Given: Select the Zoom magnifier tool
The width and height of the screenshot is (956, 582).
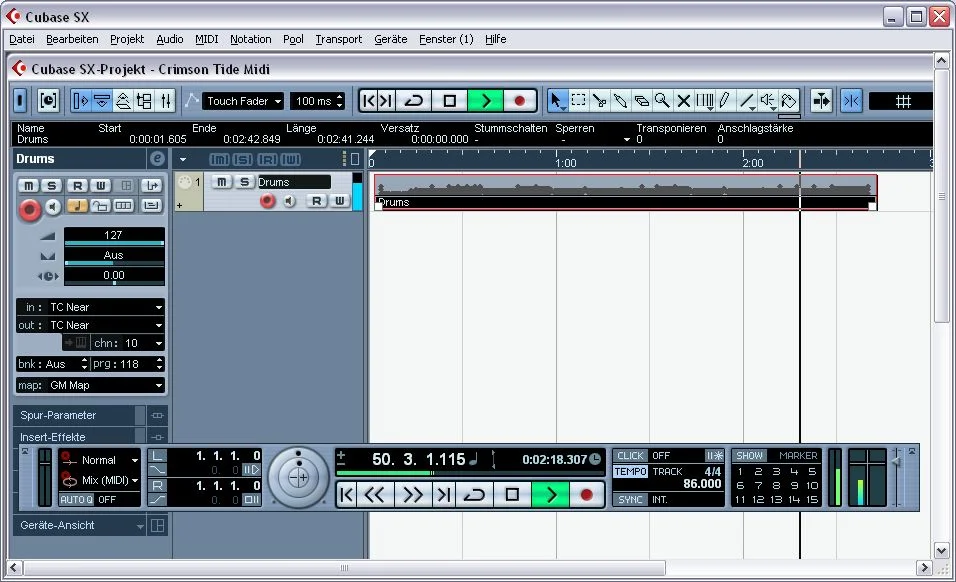Looking at the screenshot, I should tap(662, 101).
